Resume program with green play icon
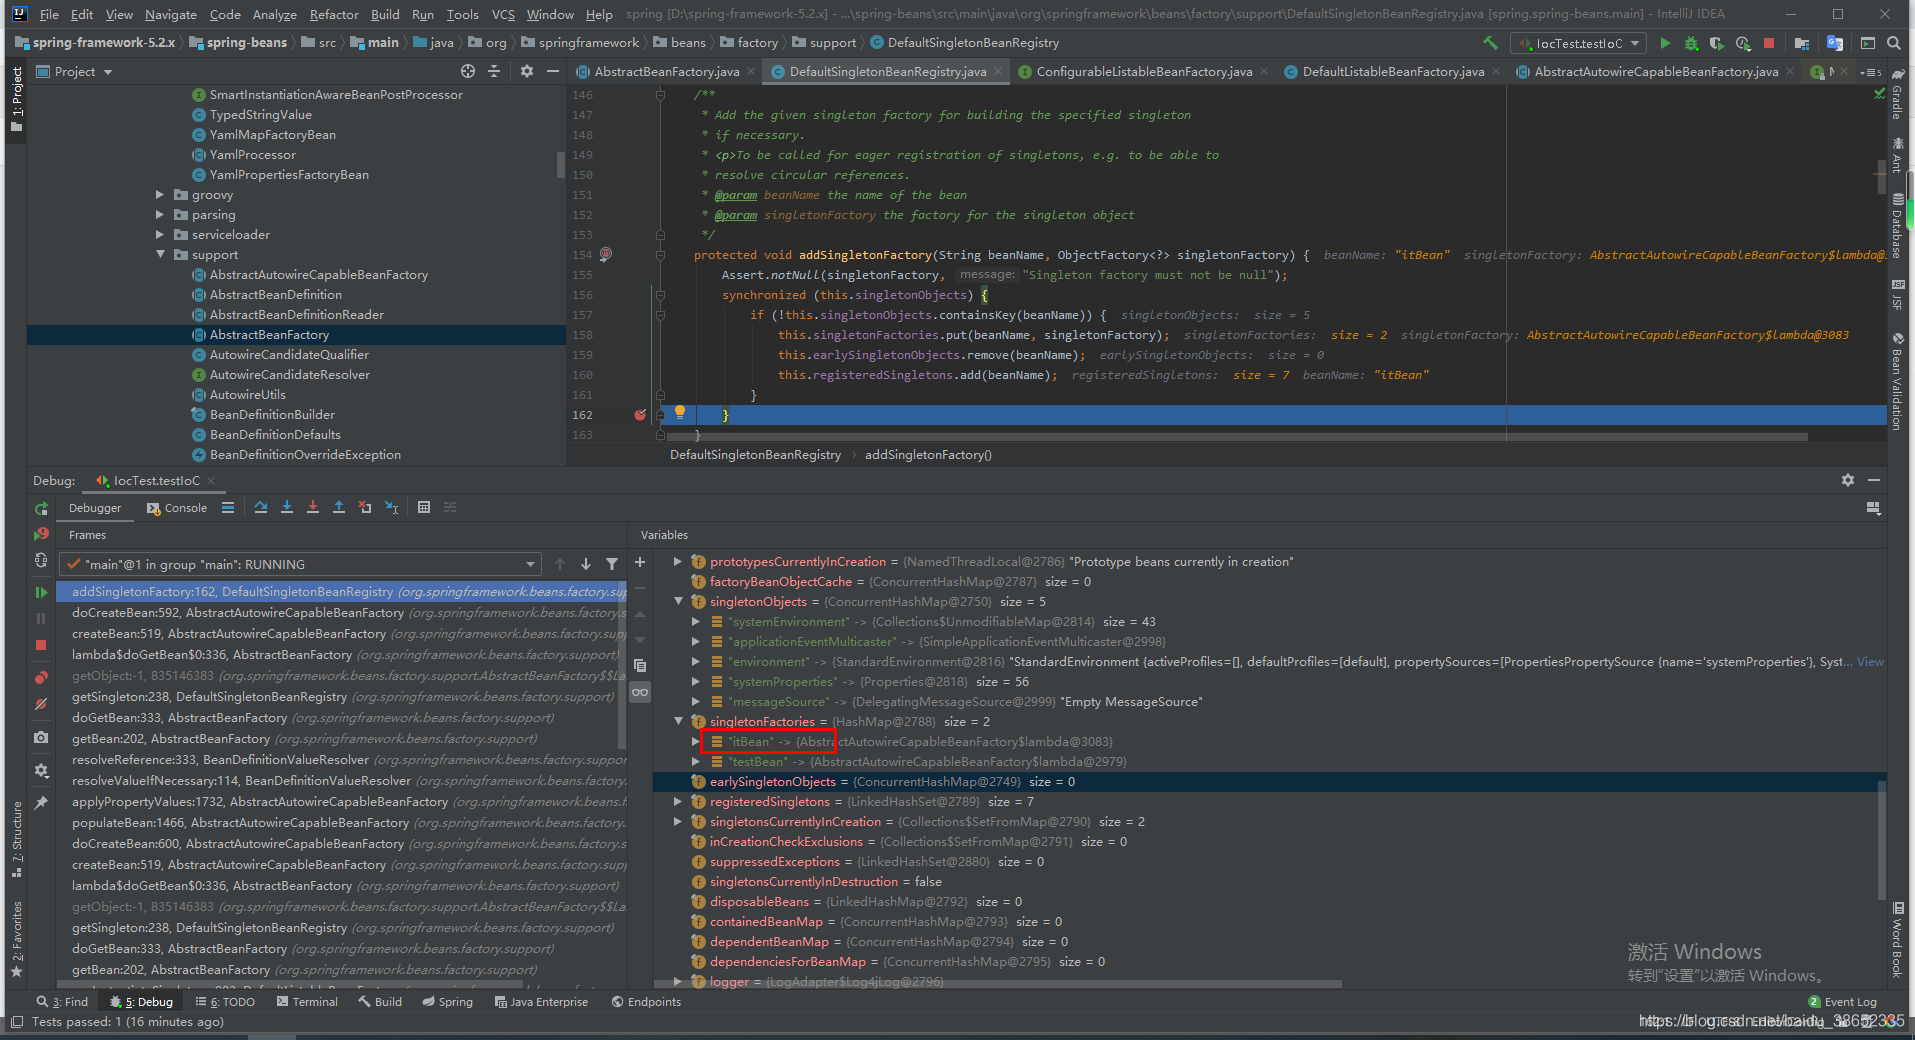 tap(41, 592)
